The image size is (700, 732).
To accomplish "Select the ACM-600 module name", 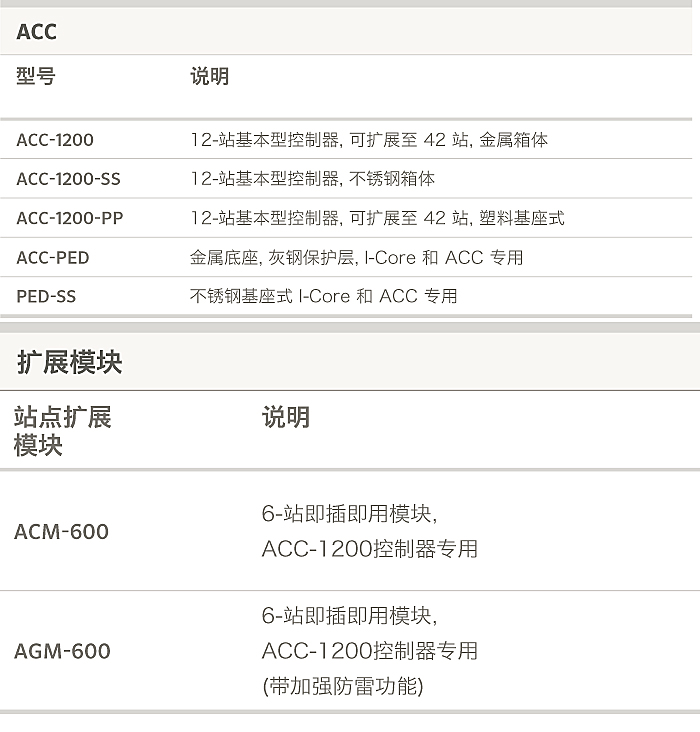I will tap(61, 531).
